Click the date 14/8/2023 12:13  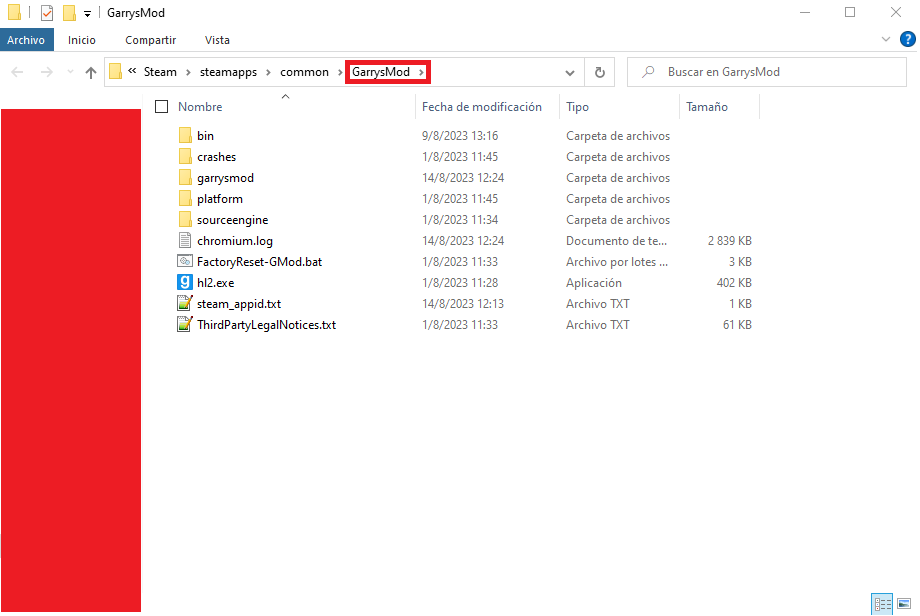point(463,304)
